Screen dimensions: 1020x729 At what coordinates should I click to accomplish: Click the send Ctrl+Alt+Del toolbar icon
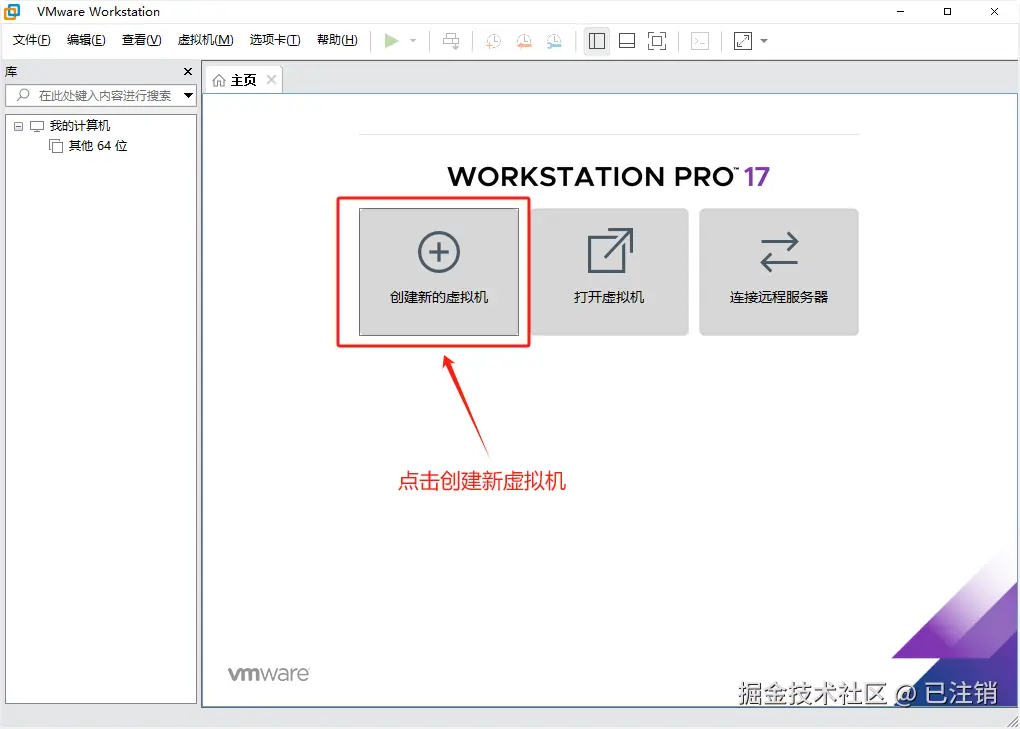pyautogui.click(x=451, y=41)
